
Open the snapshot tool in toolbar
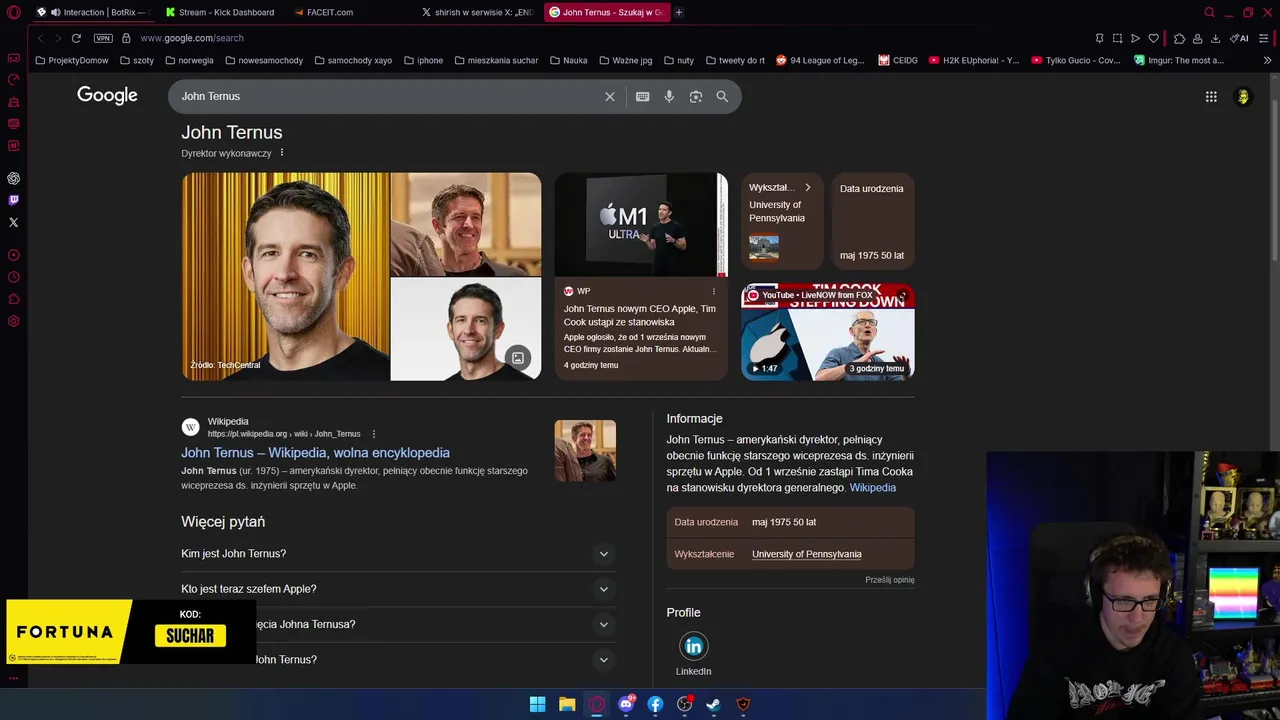coord(1117,38)
